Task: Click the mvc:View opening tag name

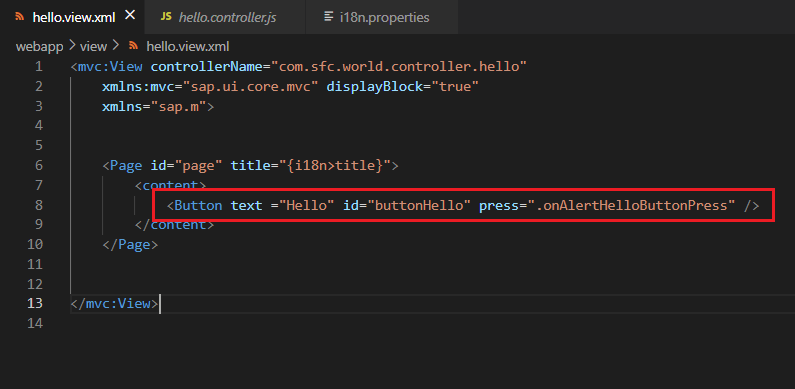Action: pyautogui.click(x=111, y=66)
